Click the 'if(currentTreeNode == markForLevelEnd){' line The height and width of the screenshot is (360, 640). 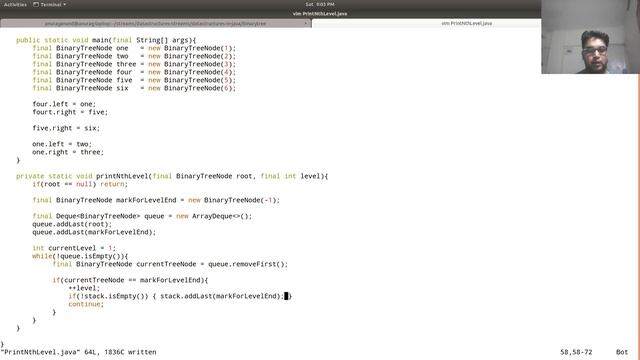coord(130,280)
